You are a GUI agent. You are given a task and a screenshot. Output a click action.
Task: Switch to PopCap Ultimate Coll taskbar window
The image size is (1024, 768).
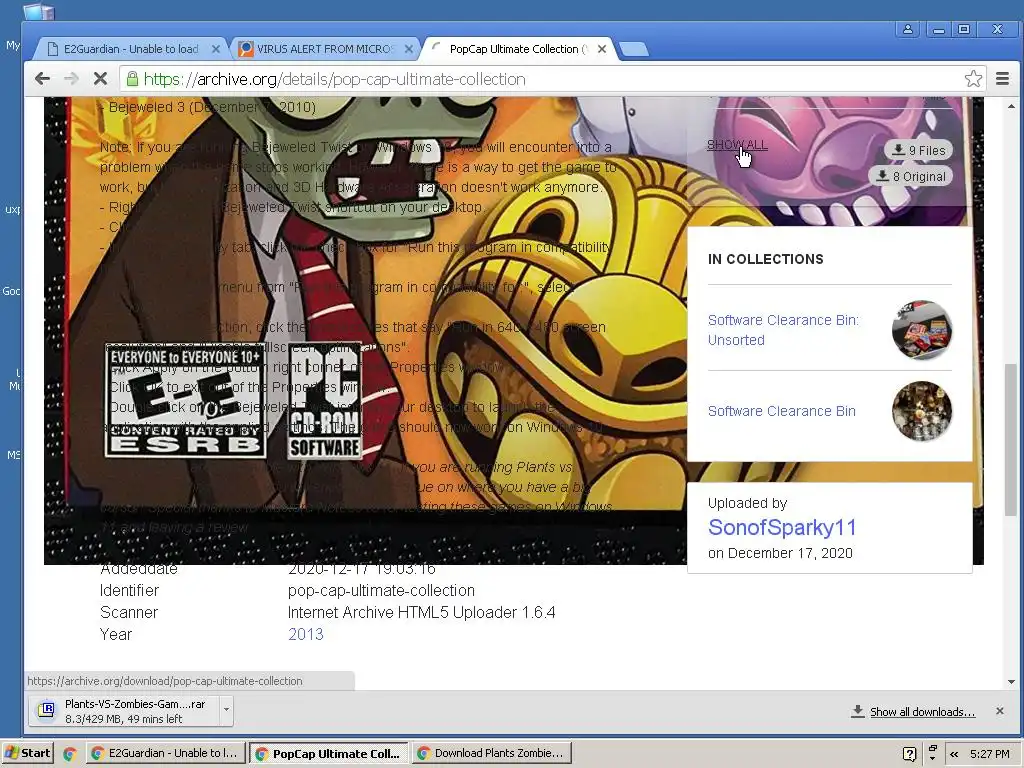pos(329,753)
